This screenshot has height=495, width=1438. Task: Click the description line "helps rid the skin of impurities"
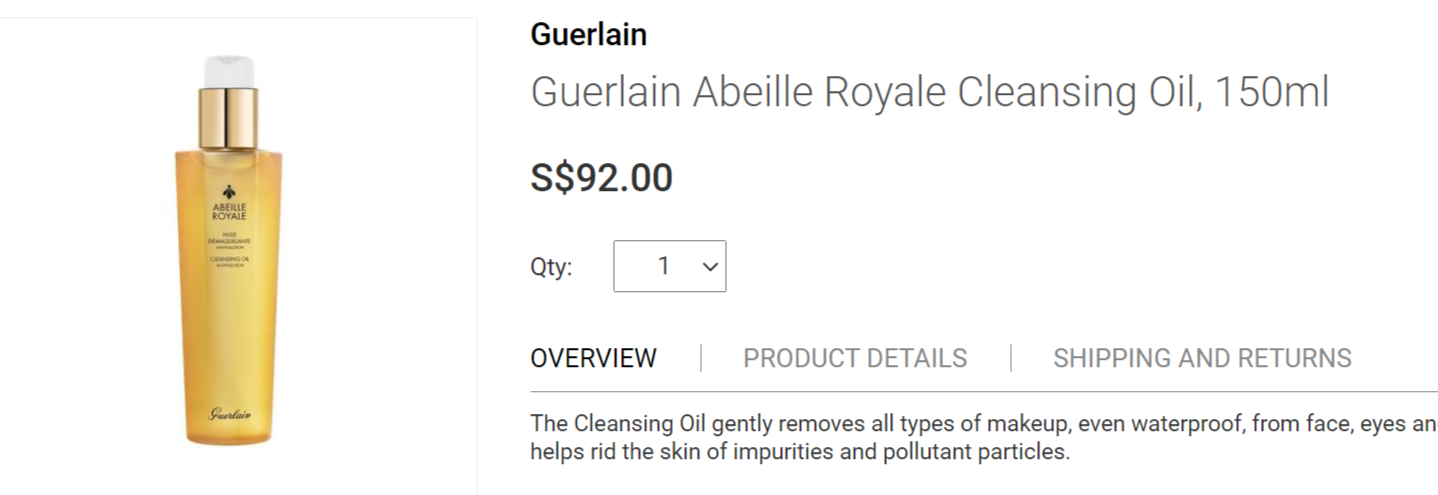800,451
